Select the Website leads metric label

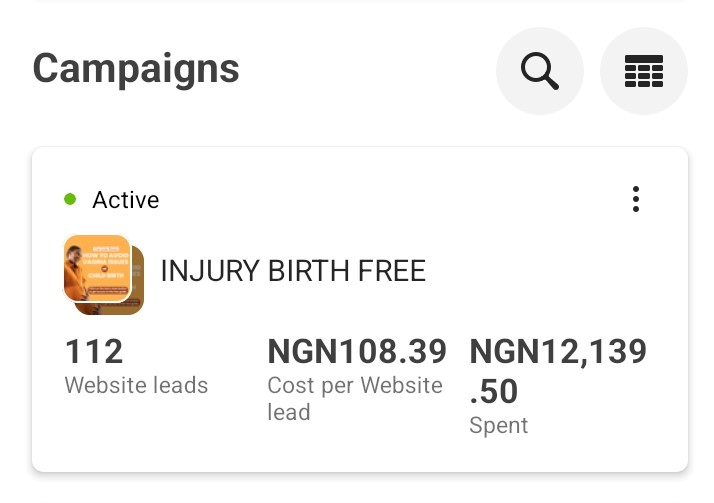coord(136,385)
